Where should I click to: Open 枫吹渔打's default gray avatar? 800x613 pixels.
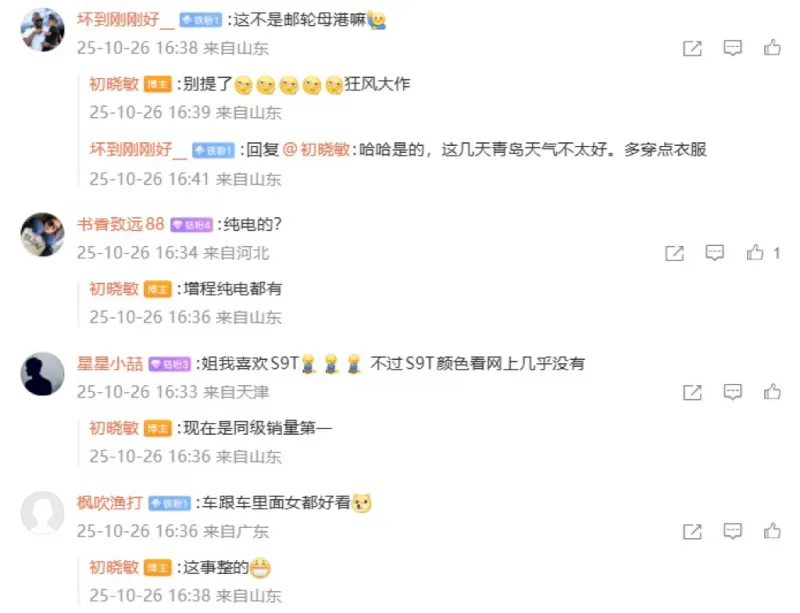coord(42,513)
